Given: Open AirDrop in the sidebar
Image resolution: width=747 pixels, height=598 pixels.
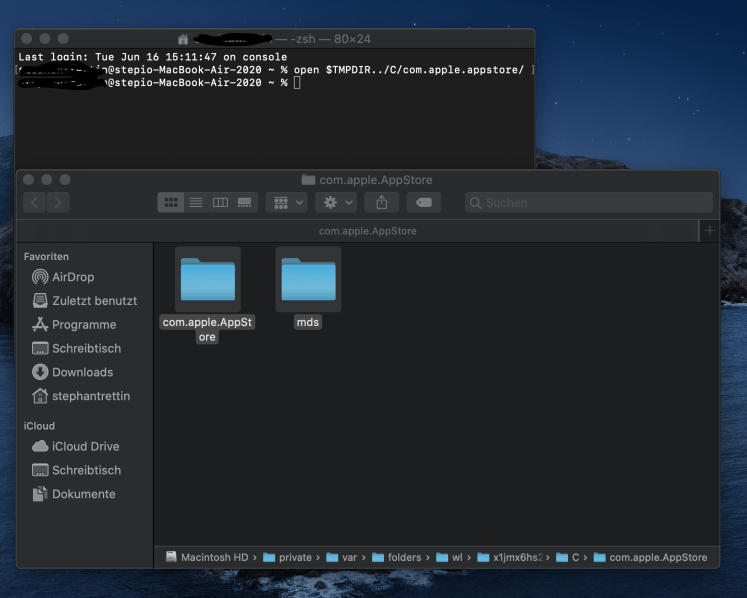Looking at the screenshot, I should pos(72,277).
